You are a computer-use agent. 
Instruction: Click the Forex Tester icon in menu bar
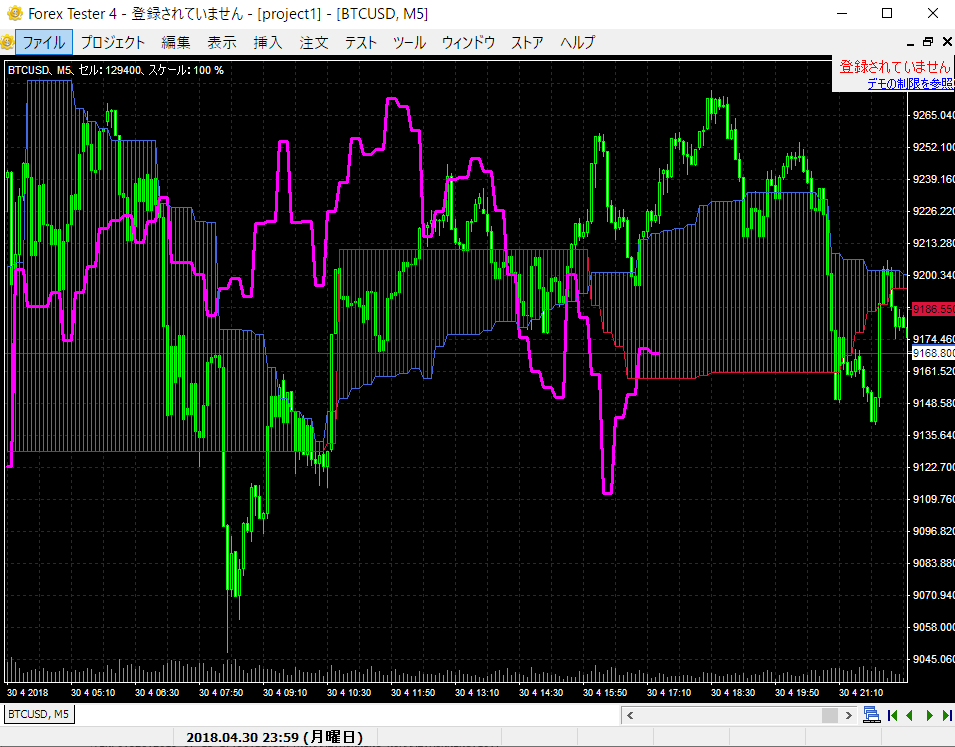coord(7,42)
